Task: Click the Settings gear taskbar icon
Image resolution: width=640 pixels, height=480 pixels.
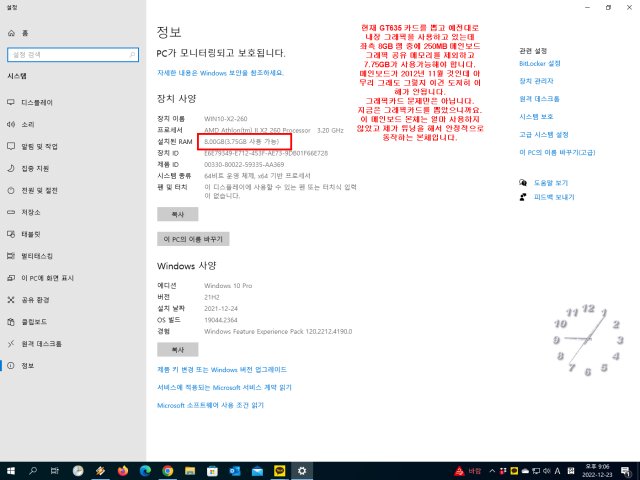Action: pos(302,471)
